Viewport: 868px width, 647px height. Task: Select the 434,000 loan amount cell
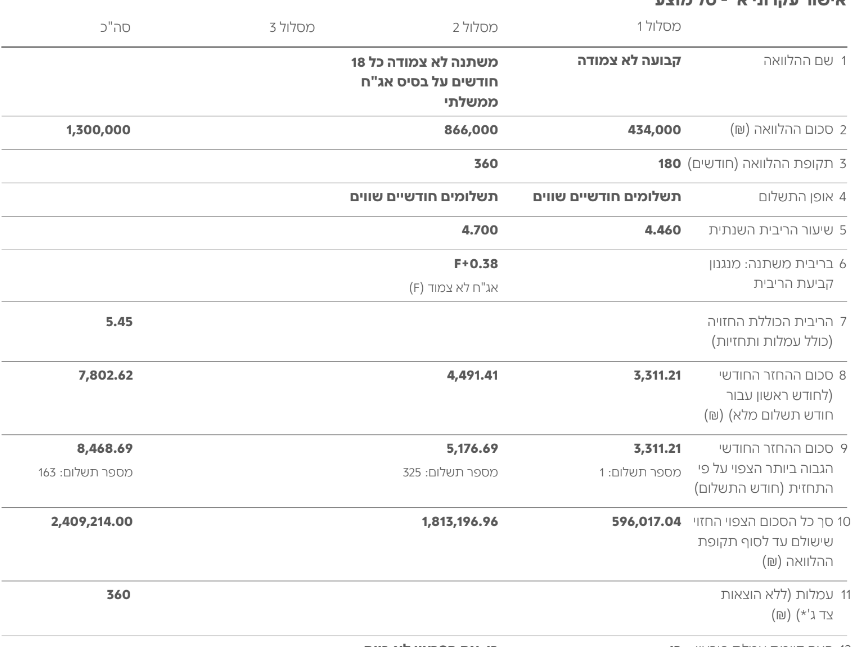point(655,130)
